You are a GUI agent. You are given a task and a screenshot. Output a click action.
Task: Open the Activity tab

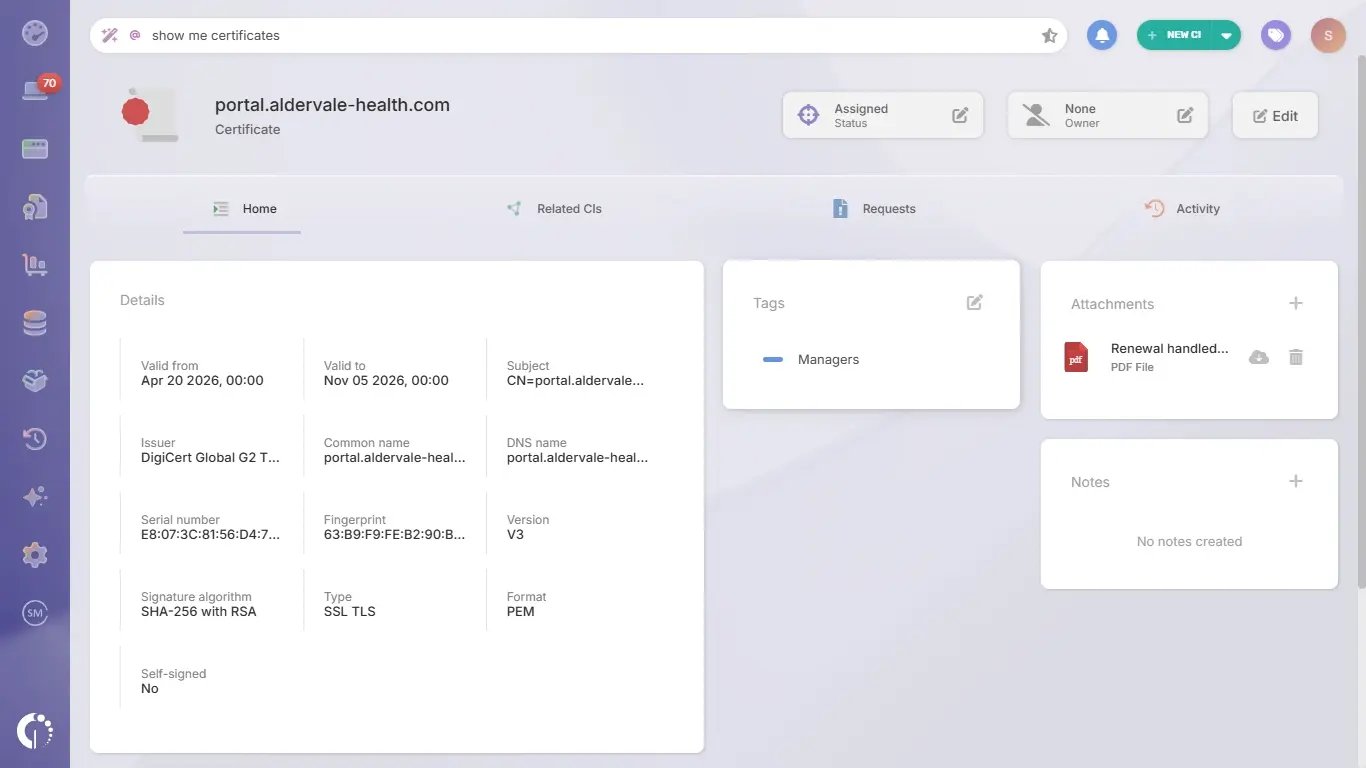pyautogui.click(x=1183, y=209)
